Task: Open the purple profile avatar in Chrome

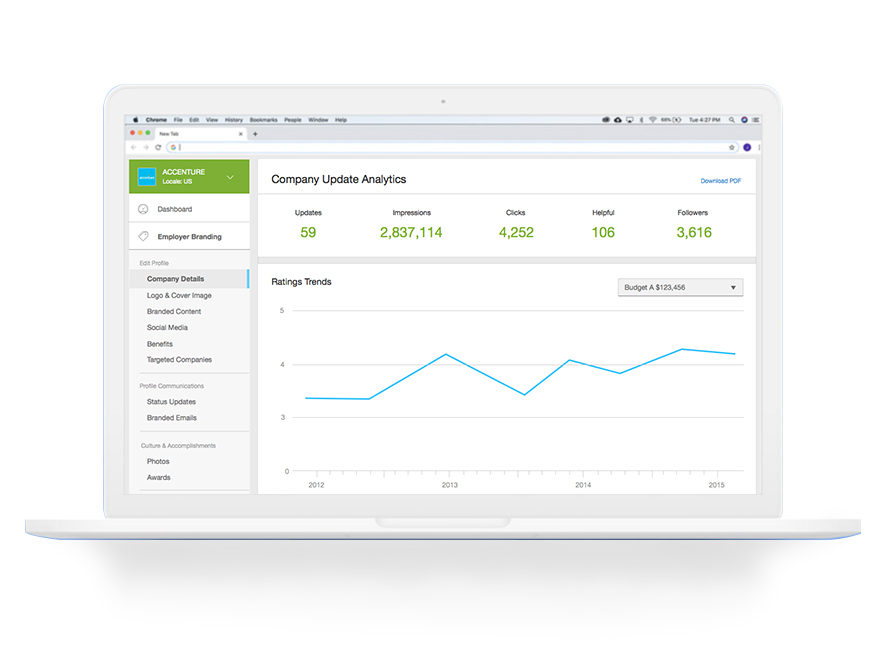Action: [x=746, y=147]
